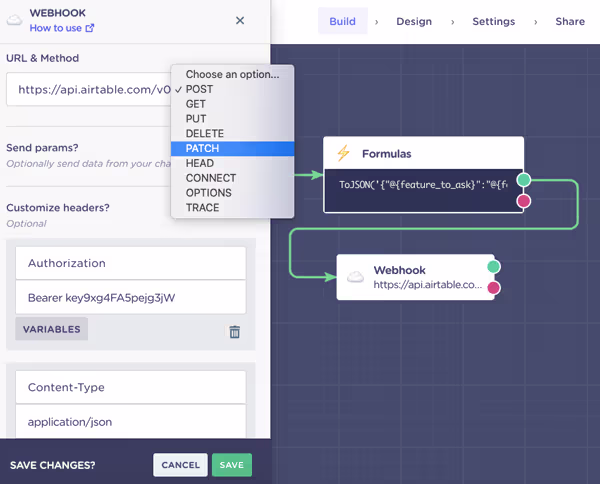Select PUT method option

pos(233,119)
